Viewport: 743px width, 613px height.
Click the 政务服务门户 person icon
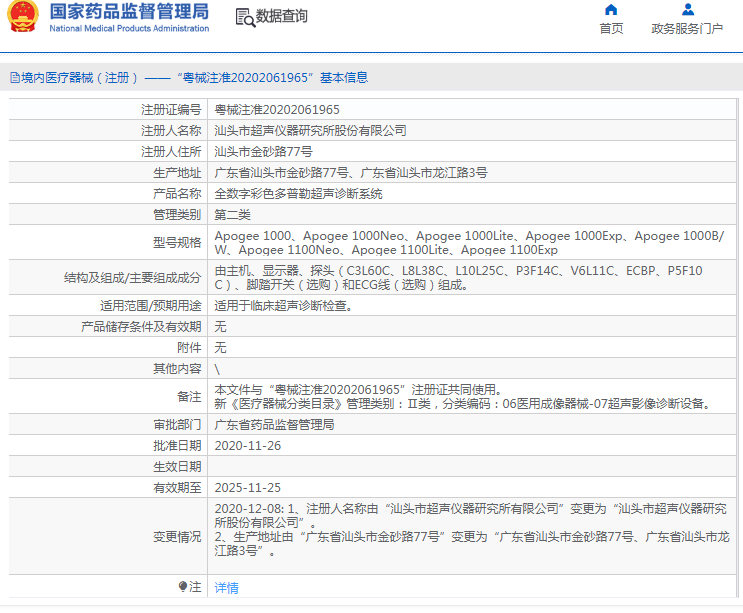[x=688, y=9]
